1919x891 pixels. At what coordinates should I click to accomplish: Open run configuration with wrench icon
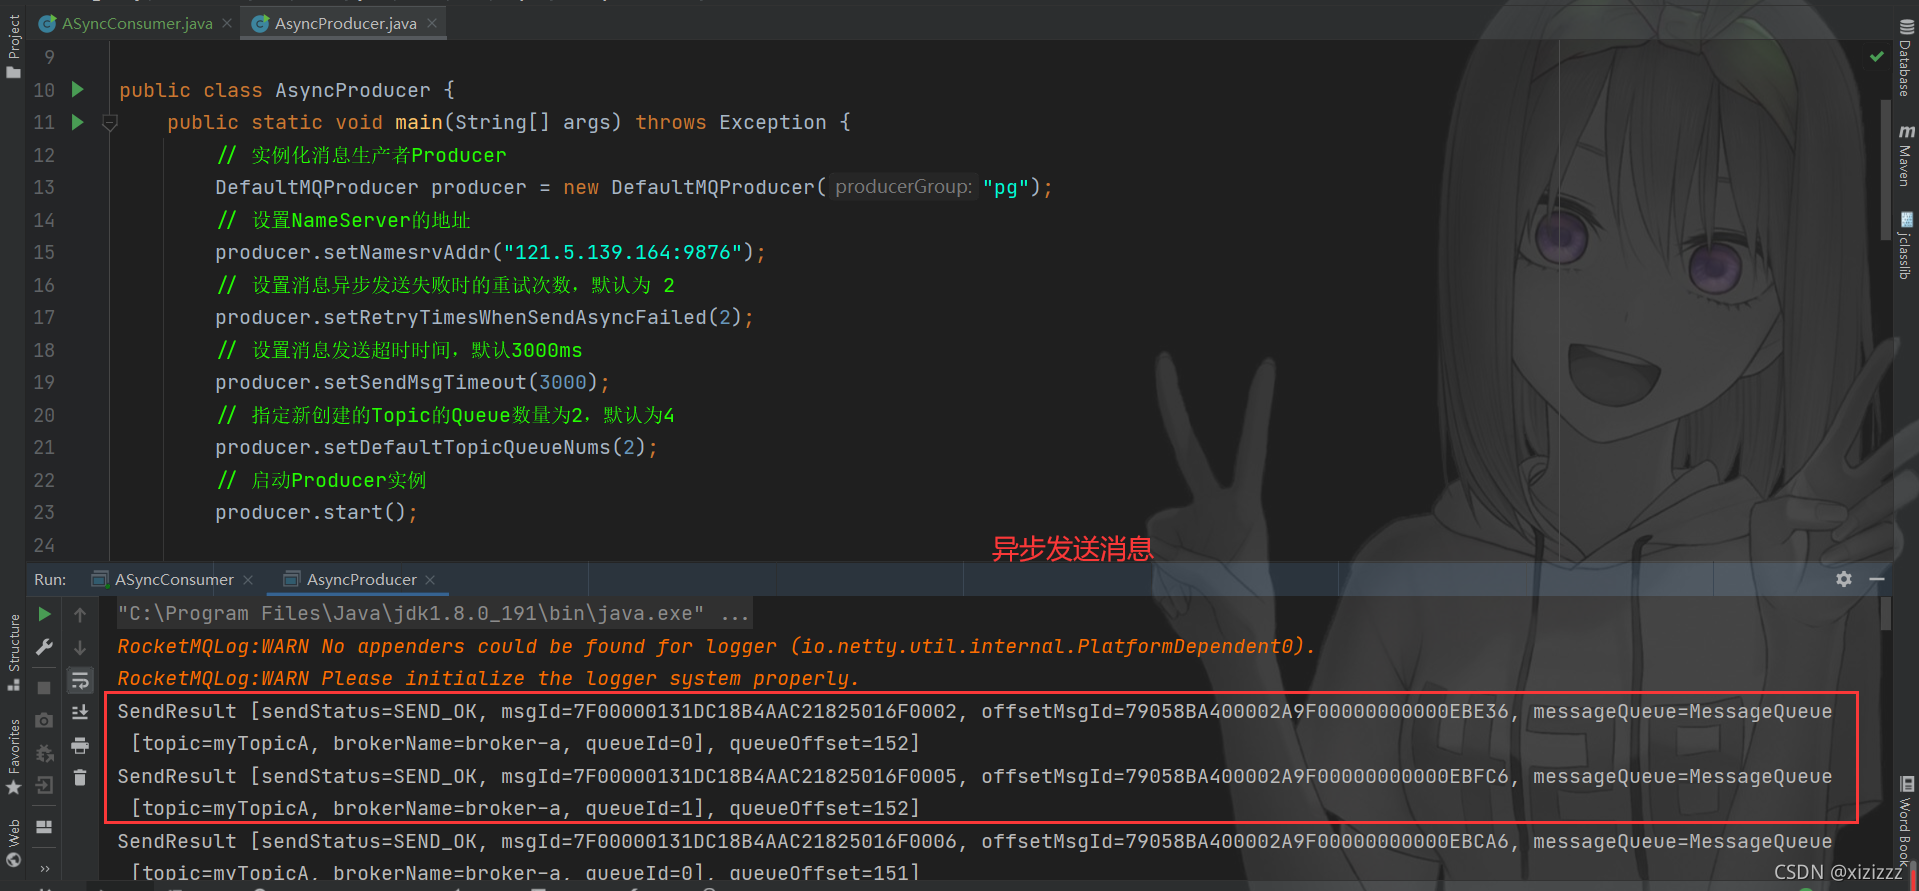tap(44, 647)
